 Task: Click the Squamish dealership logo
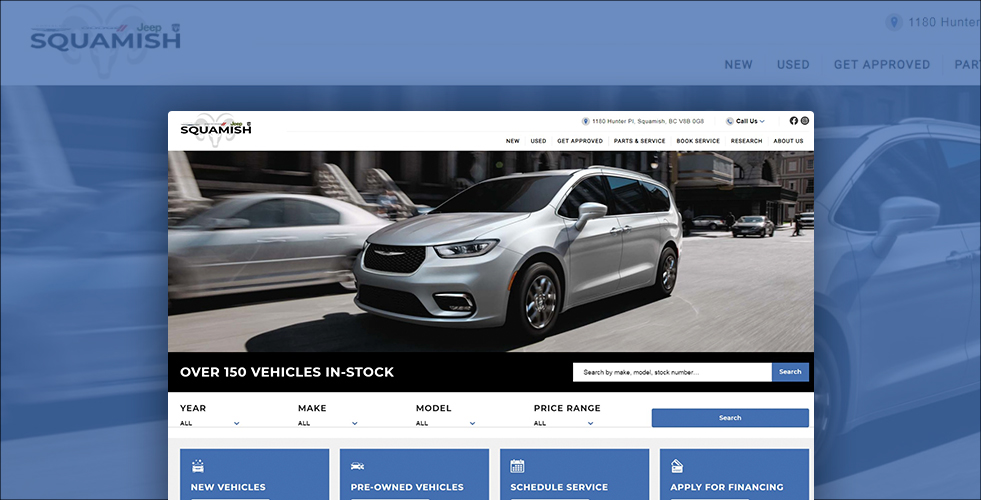[x=216, y=128]
